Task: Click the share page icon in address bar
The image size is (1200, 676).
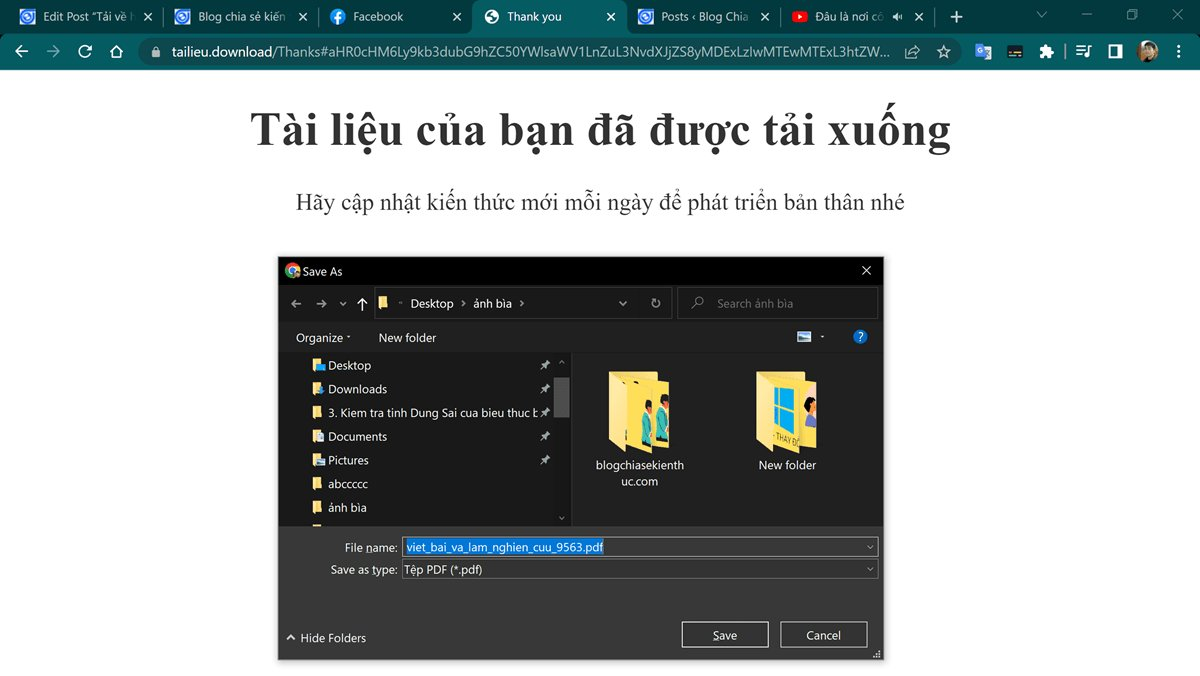Action: (912, 52)
